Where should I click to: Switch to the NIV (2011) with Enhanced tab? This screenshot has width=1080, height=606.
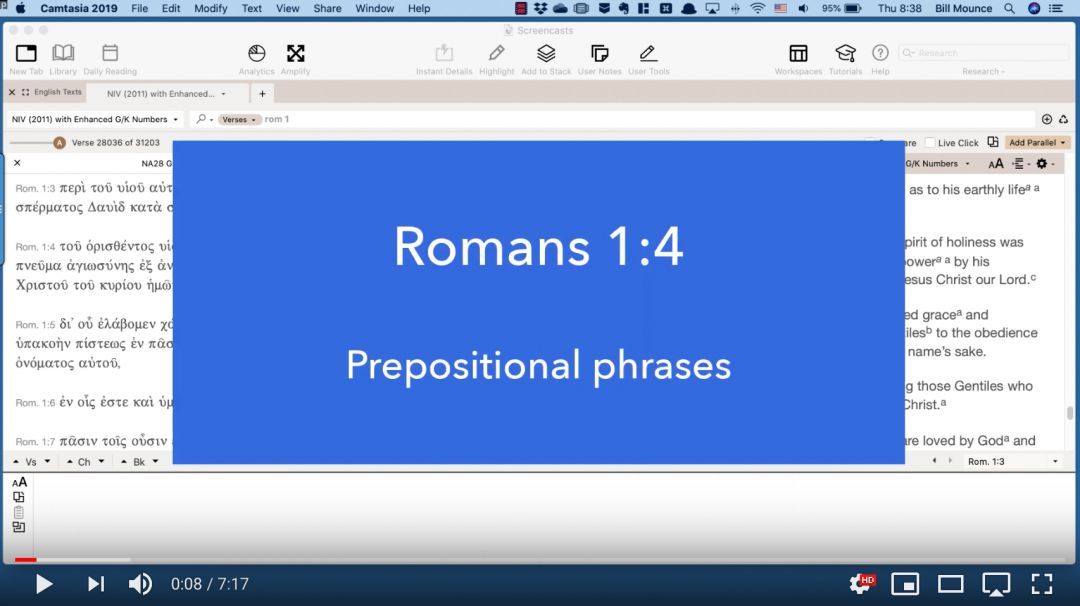pyautogui.click(x=160, y=94)
